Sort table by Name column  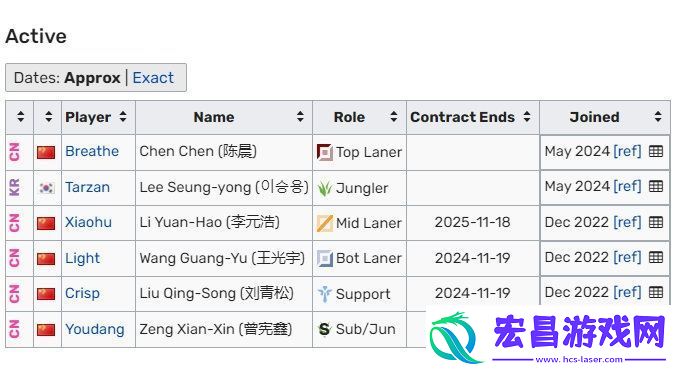pos(223,117)
